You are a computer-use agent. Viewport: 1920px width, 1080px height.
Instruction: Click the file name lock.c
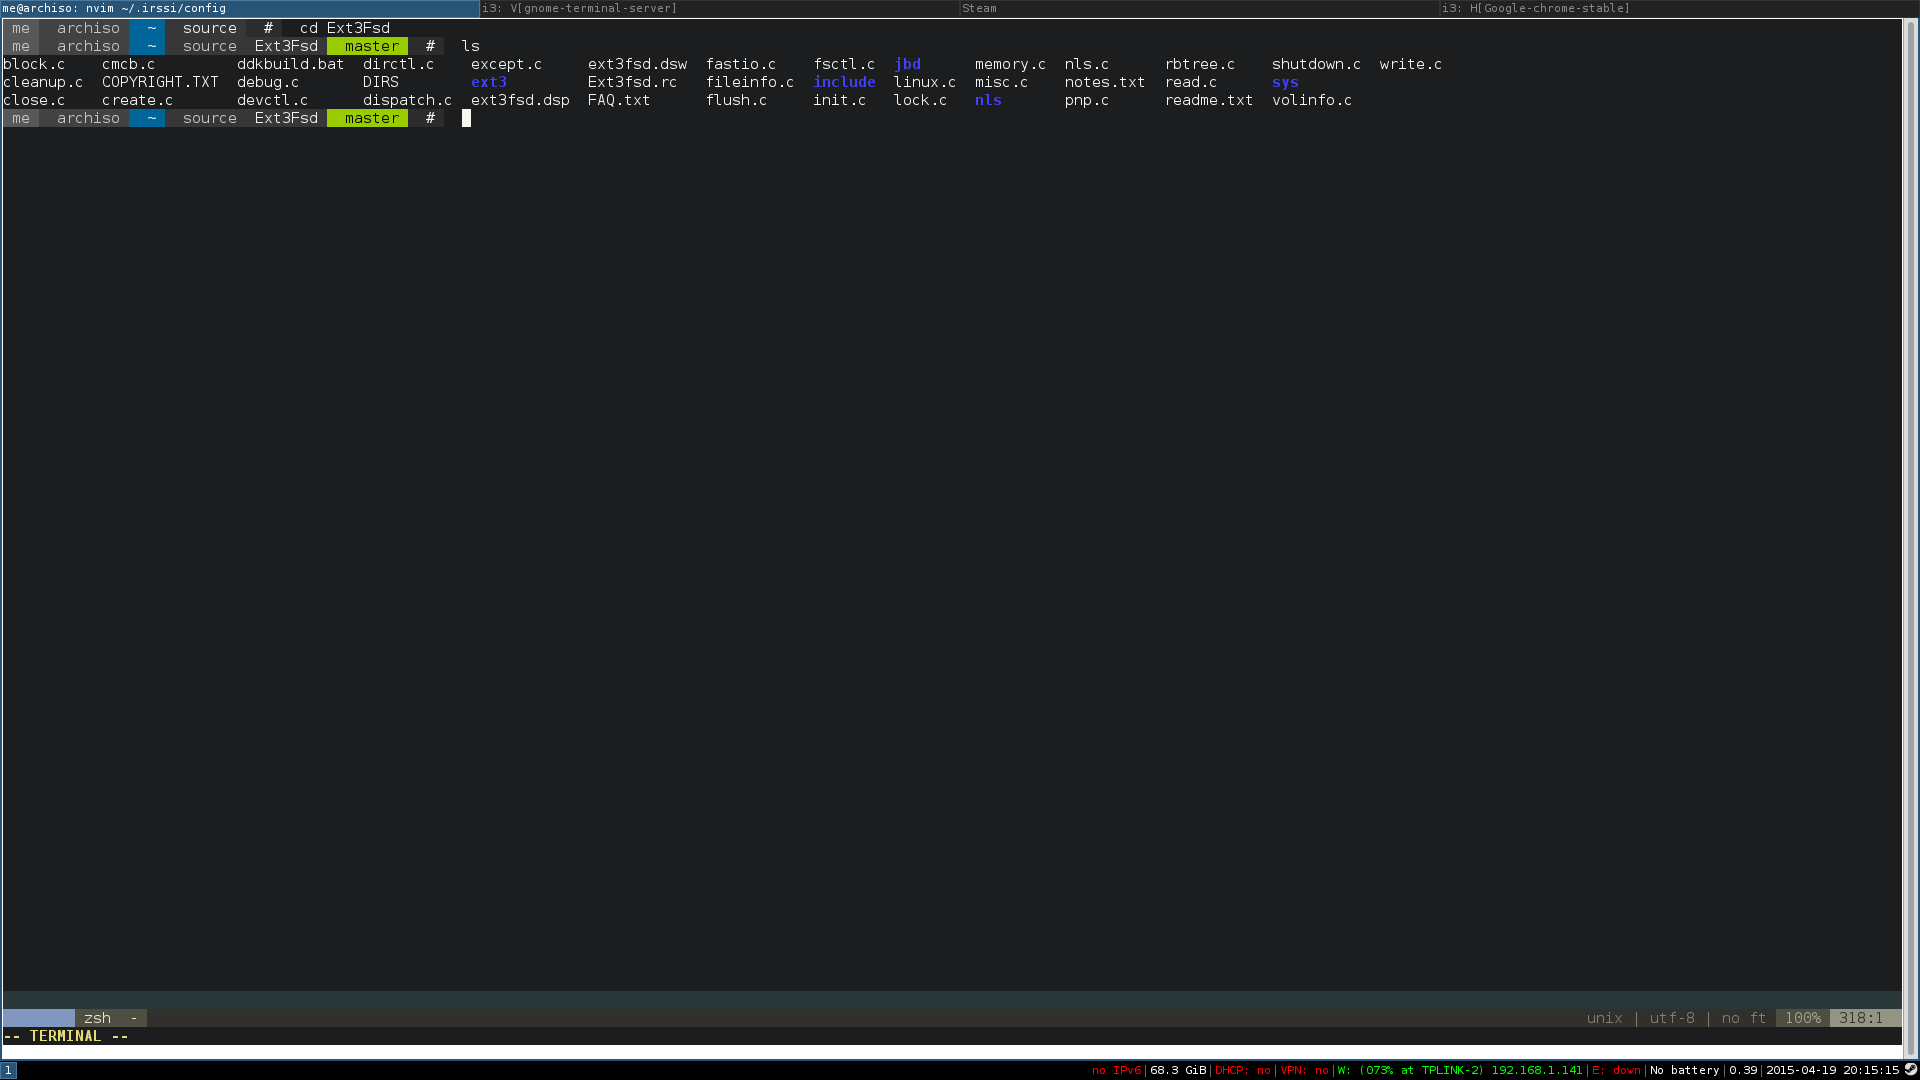pyautogui.click(x=920, y=100)
